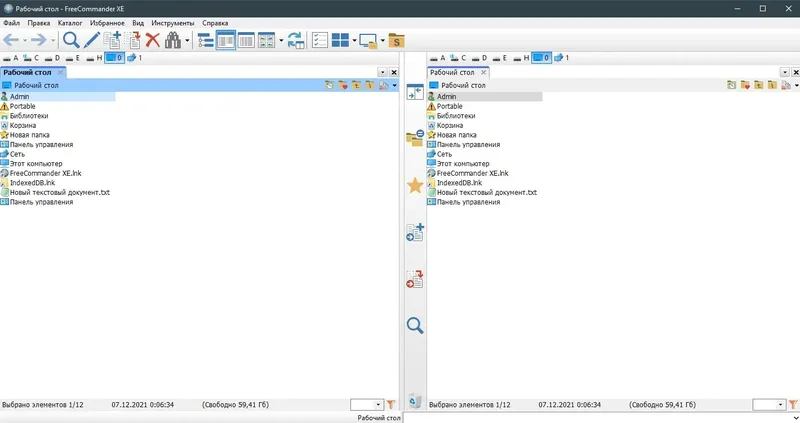Click the Move files toolbar icon
Screen dimensions: 800x423
(133, 40)
